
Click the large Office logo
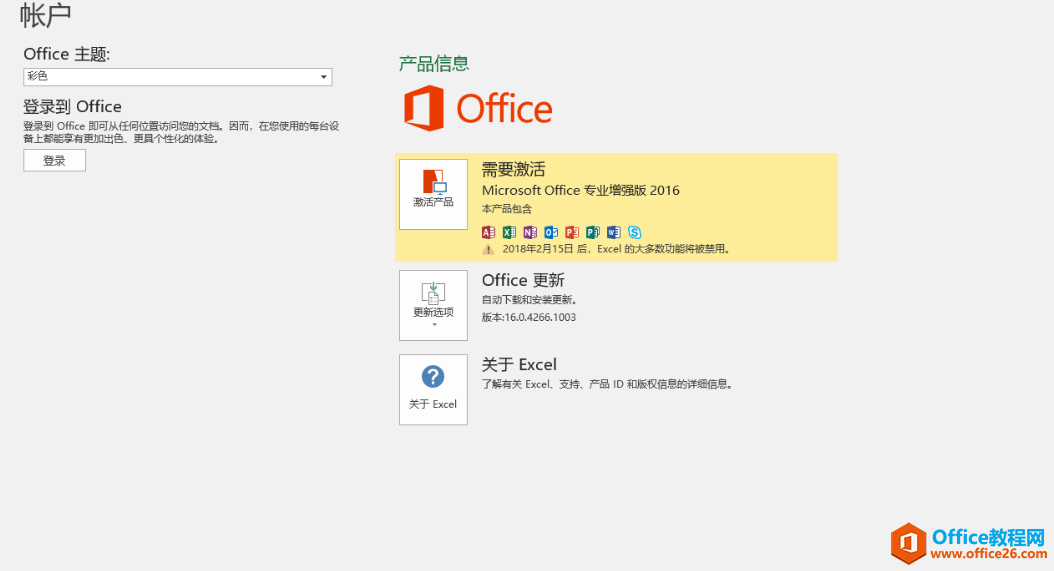coord(478,108)
